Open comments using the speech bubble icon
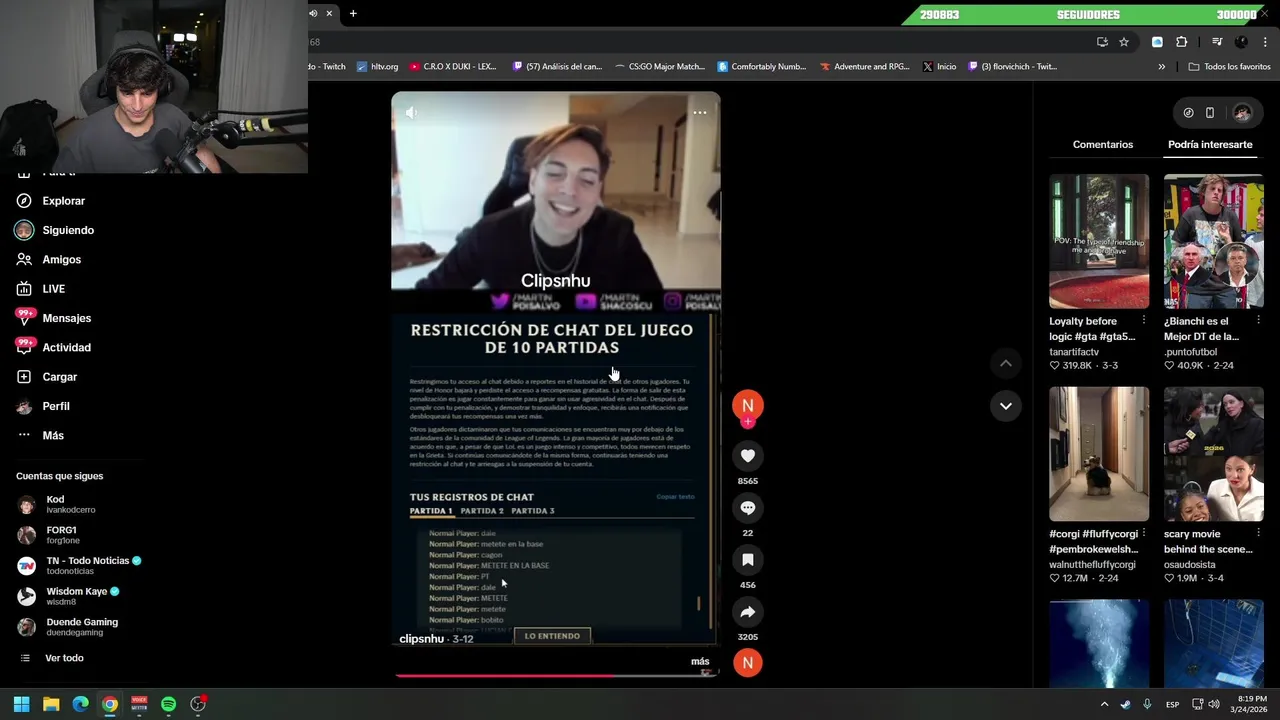Screen dimensions: 1280x720 pyautogui.click(x=747, y=508)
